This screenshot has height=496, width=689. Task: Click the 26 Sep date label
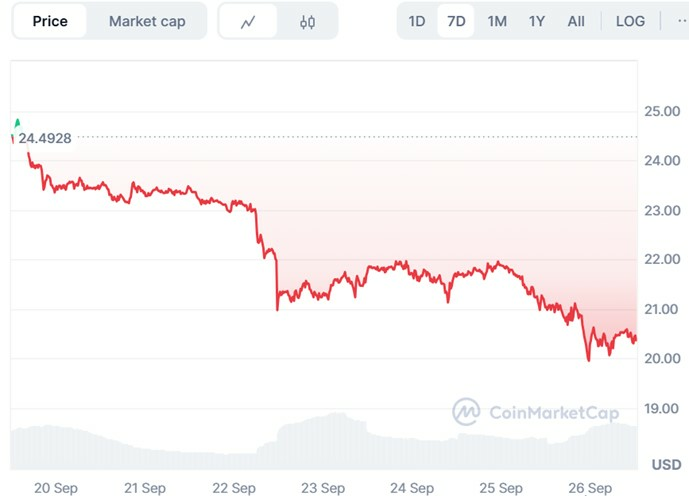coord(590,488)
